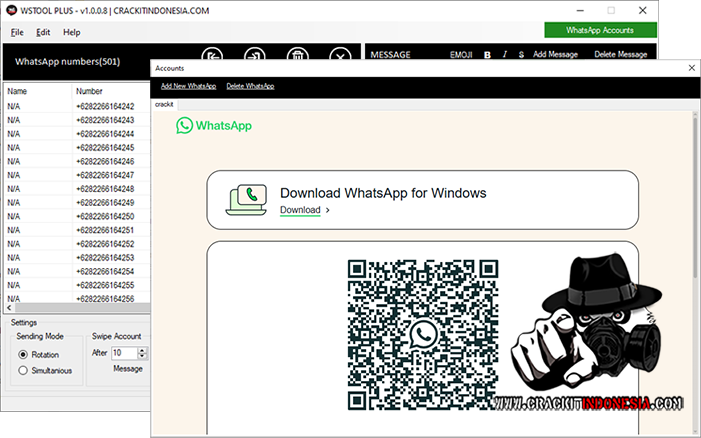Toggle italic message formatting

tap(505, 54)
